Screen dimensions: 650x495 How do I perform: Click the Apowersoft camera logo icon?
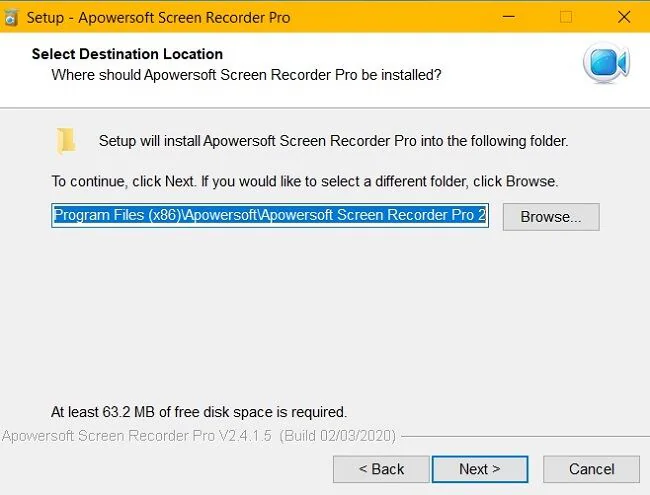point(606,63)
